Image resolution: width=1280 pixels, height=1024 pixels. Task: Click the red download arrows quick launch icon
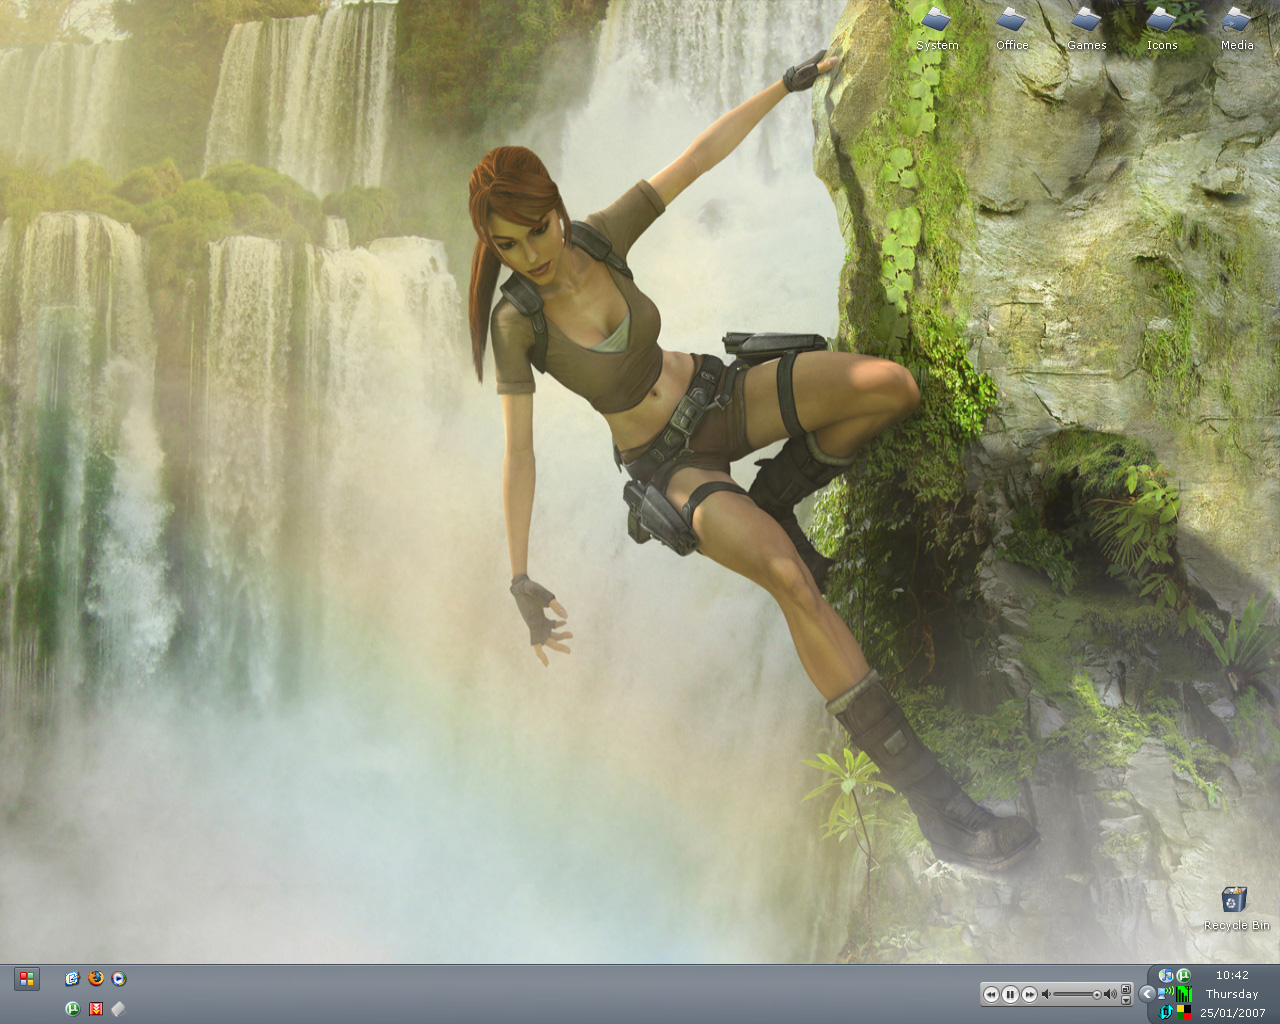(96, 1009)
